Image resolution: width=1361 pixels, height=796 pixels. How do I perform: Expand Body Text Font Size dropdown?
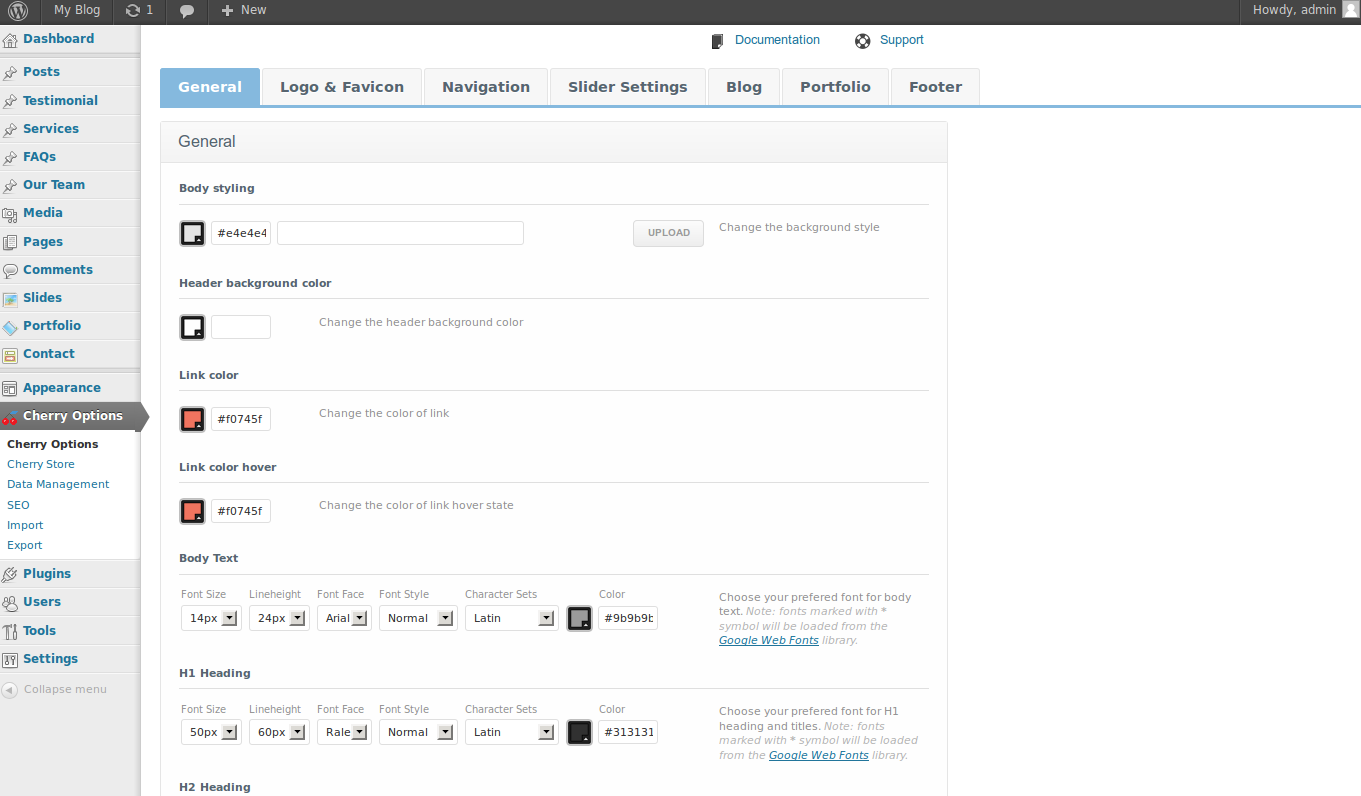229,618
